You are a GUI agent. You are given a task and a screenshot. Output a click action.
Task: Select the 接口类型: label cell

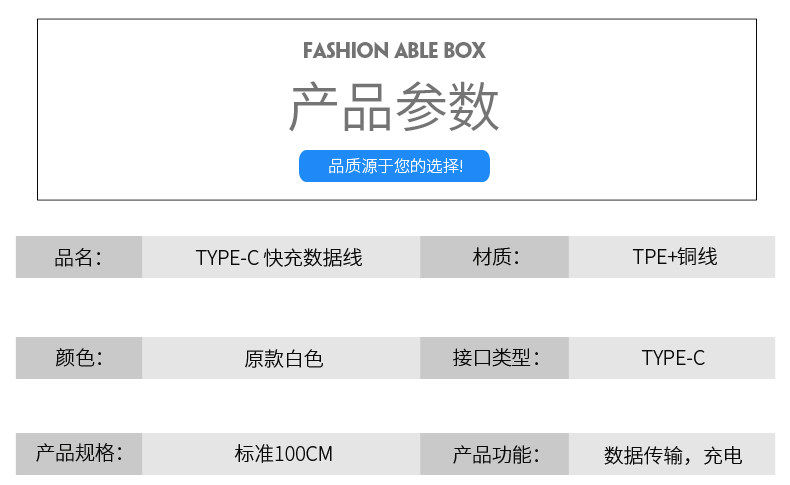pyautogui.click(x=495, y=358)
